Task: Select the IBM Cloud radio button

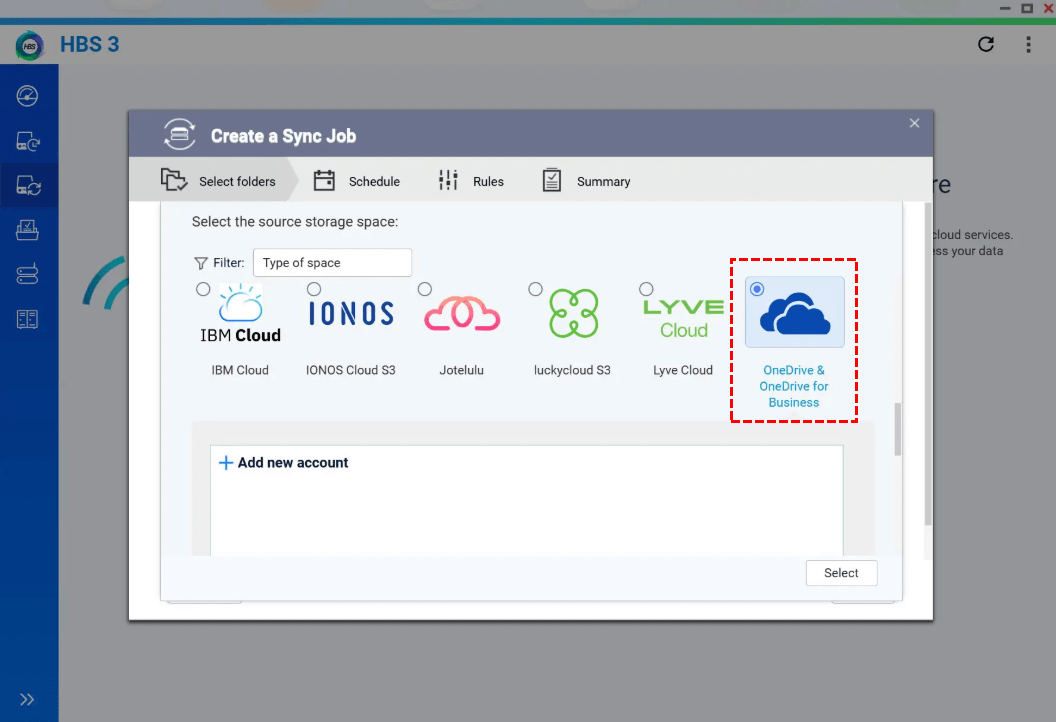Action: point(203,289)
